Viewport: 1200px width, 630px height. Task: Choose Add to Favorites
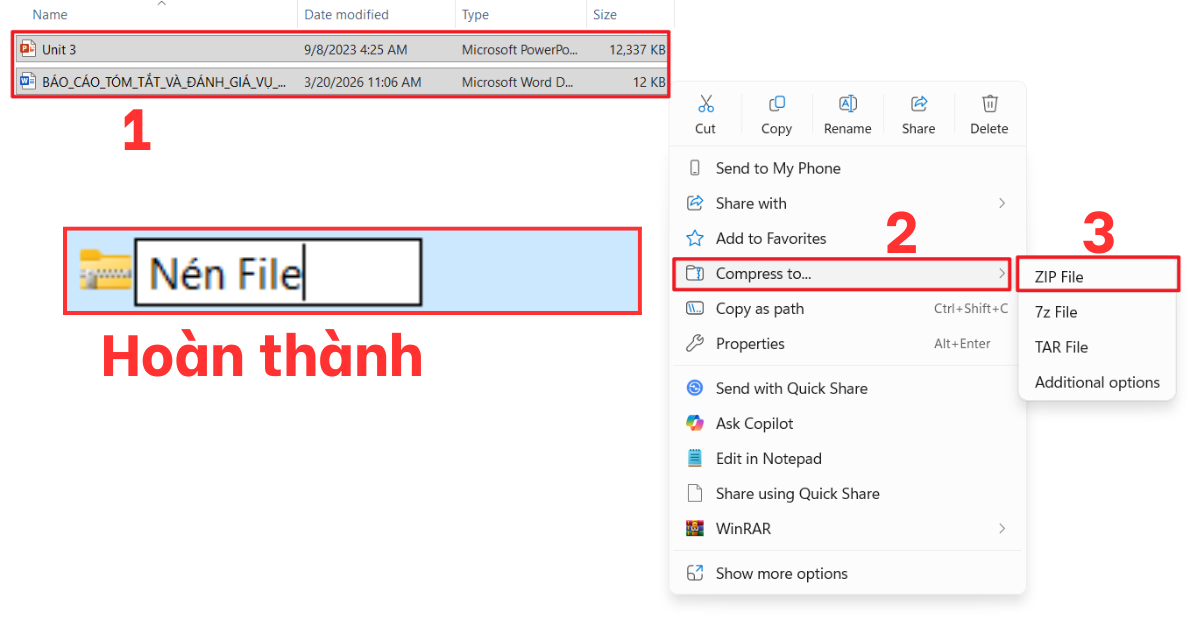point(847,238)
